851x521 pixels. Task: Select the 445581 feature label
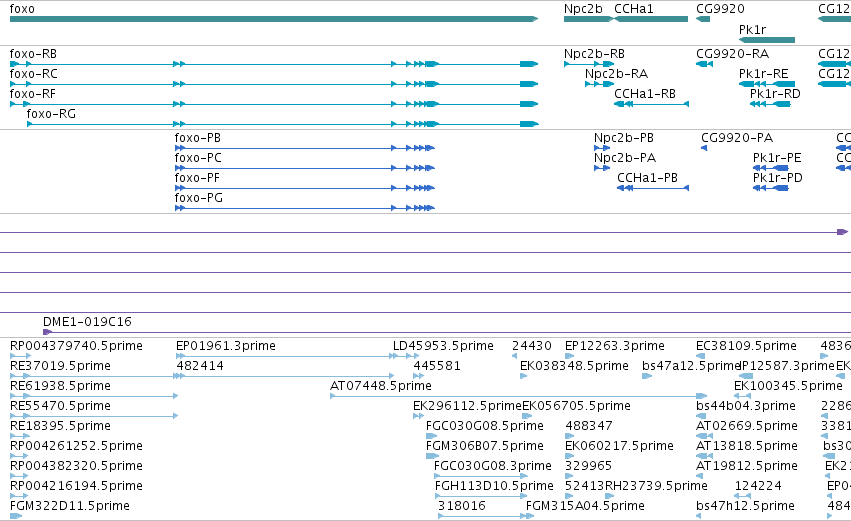pos(437,366)
